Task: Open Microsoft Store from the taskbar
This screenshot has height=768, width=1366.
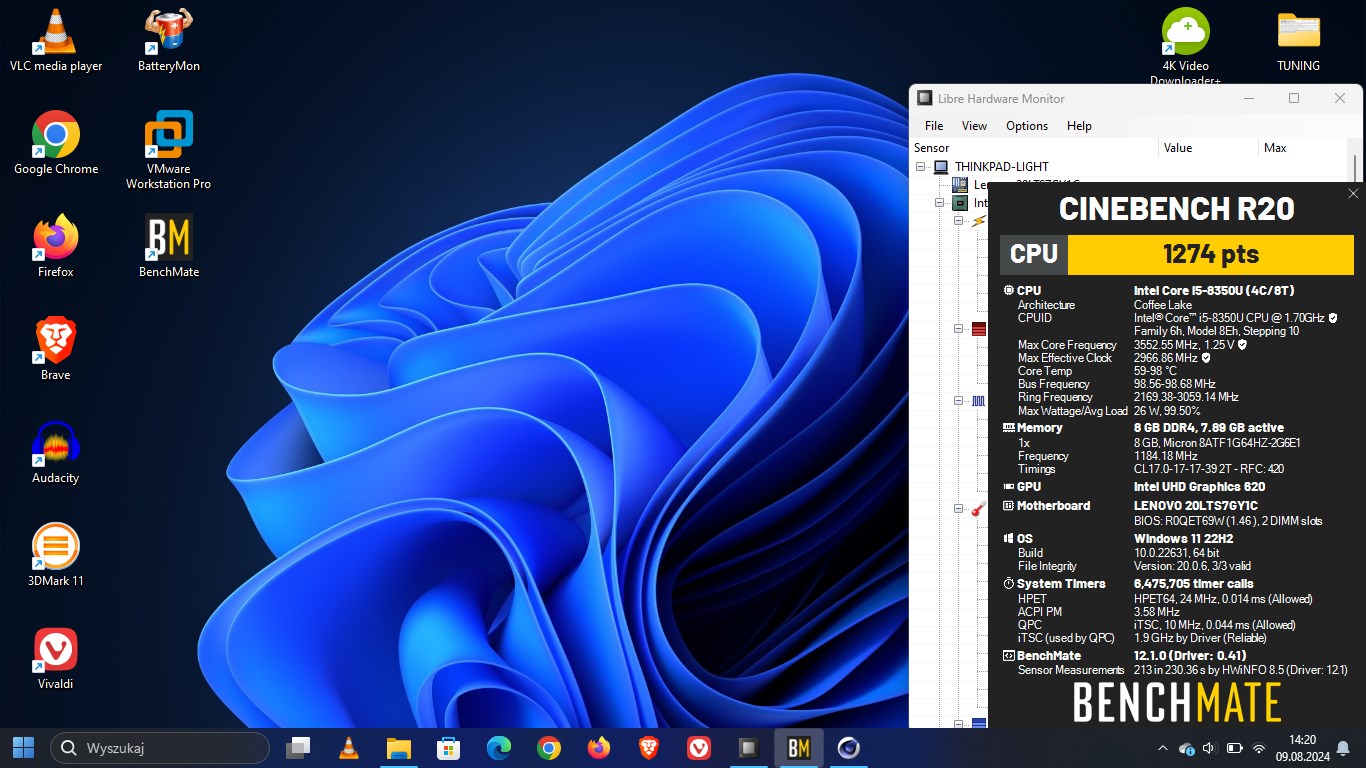Action: click(448, 748)
